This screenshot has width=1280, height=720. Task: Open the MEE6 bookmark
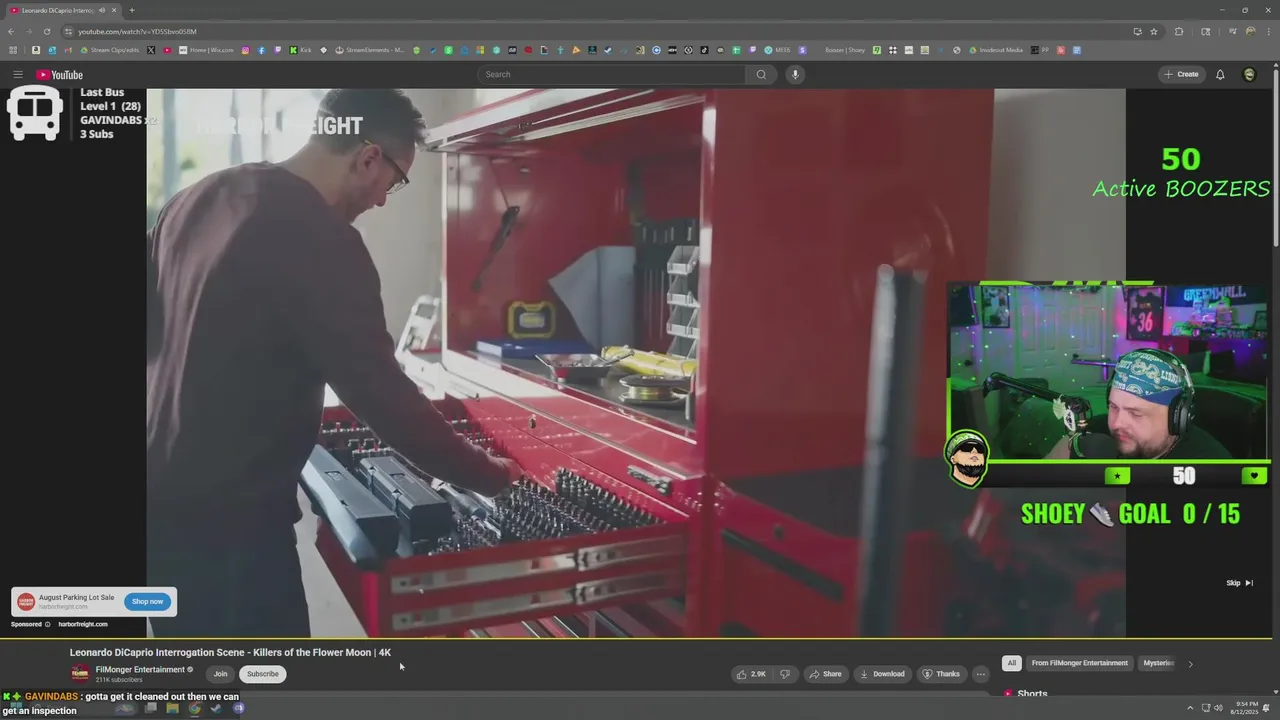tap(777, 50)
